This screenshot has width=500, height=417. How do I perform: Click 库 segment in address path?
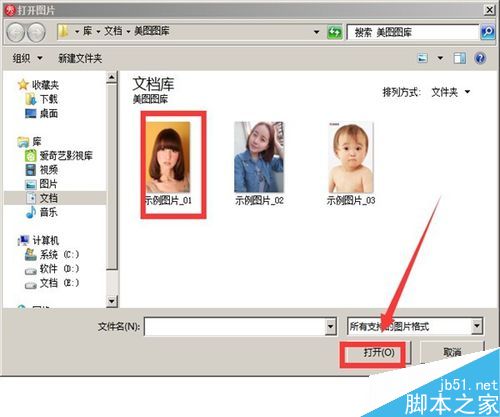88,31
